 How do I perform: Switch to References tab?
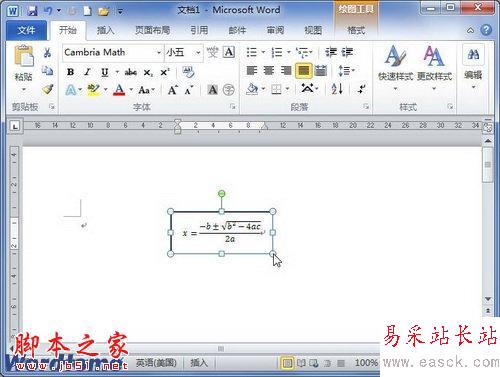pyautogui.click(x=199, y=30)
